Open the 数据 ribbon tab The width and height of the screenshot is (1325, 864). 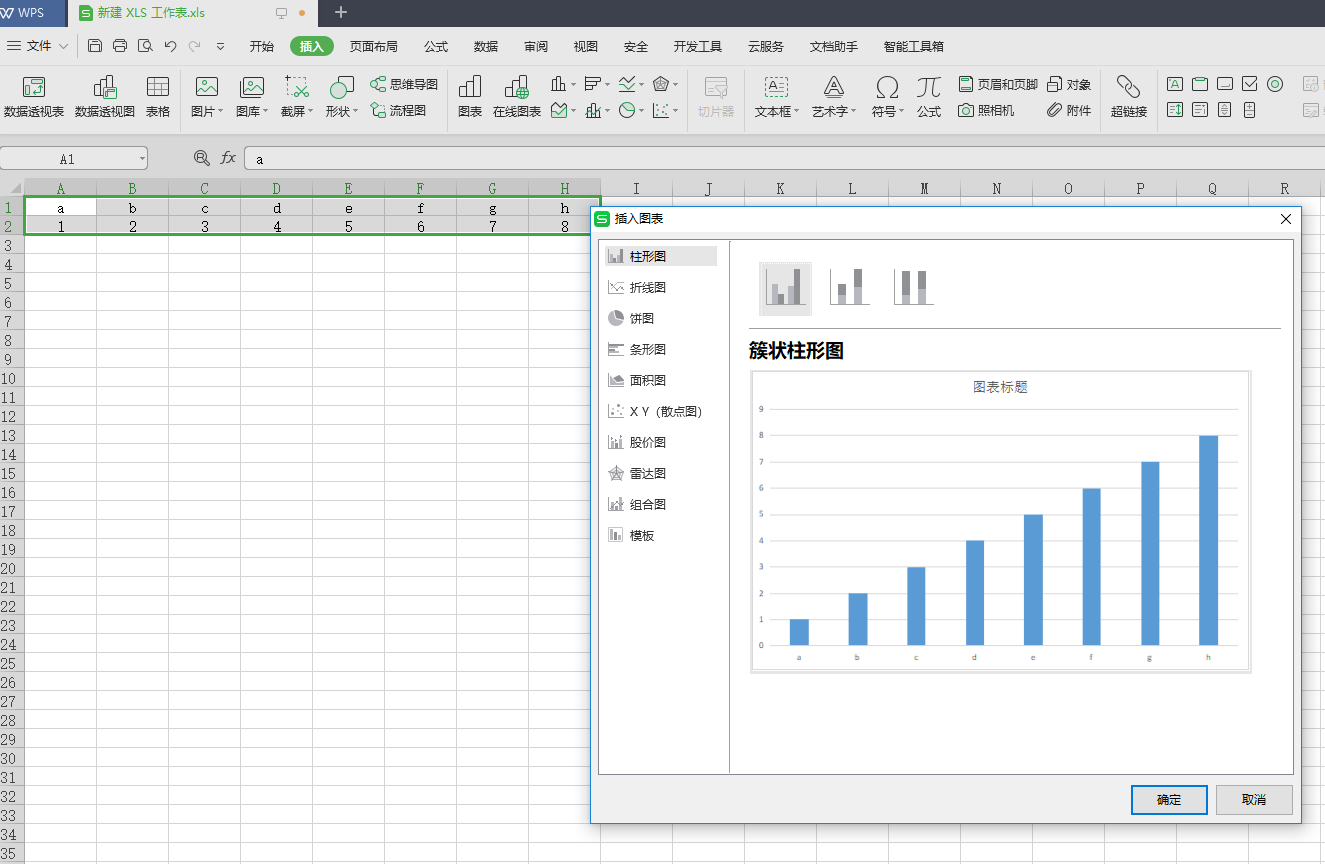(x=486, y=46)
